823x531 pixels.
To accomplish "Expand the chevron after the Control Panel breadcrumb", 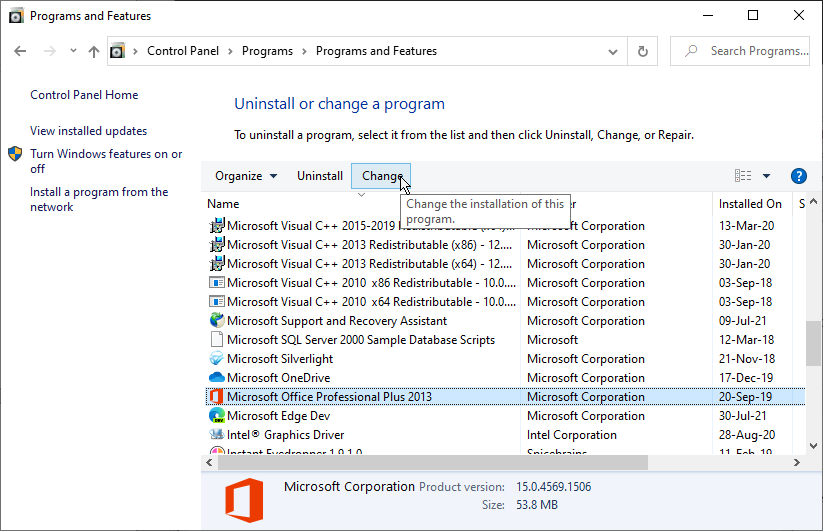I will (230, 51).
